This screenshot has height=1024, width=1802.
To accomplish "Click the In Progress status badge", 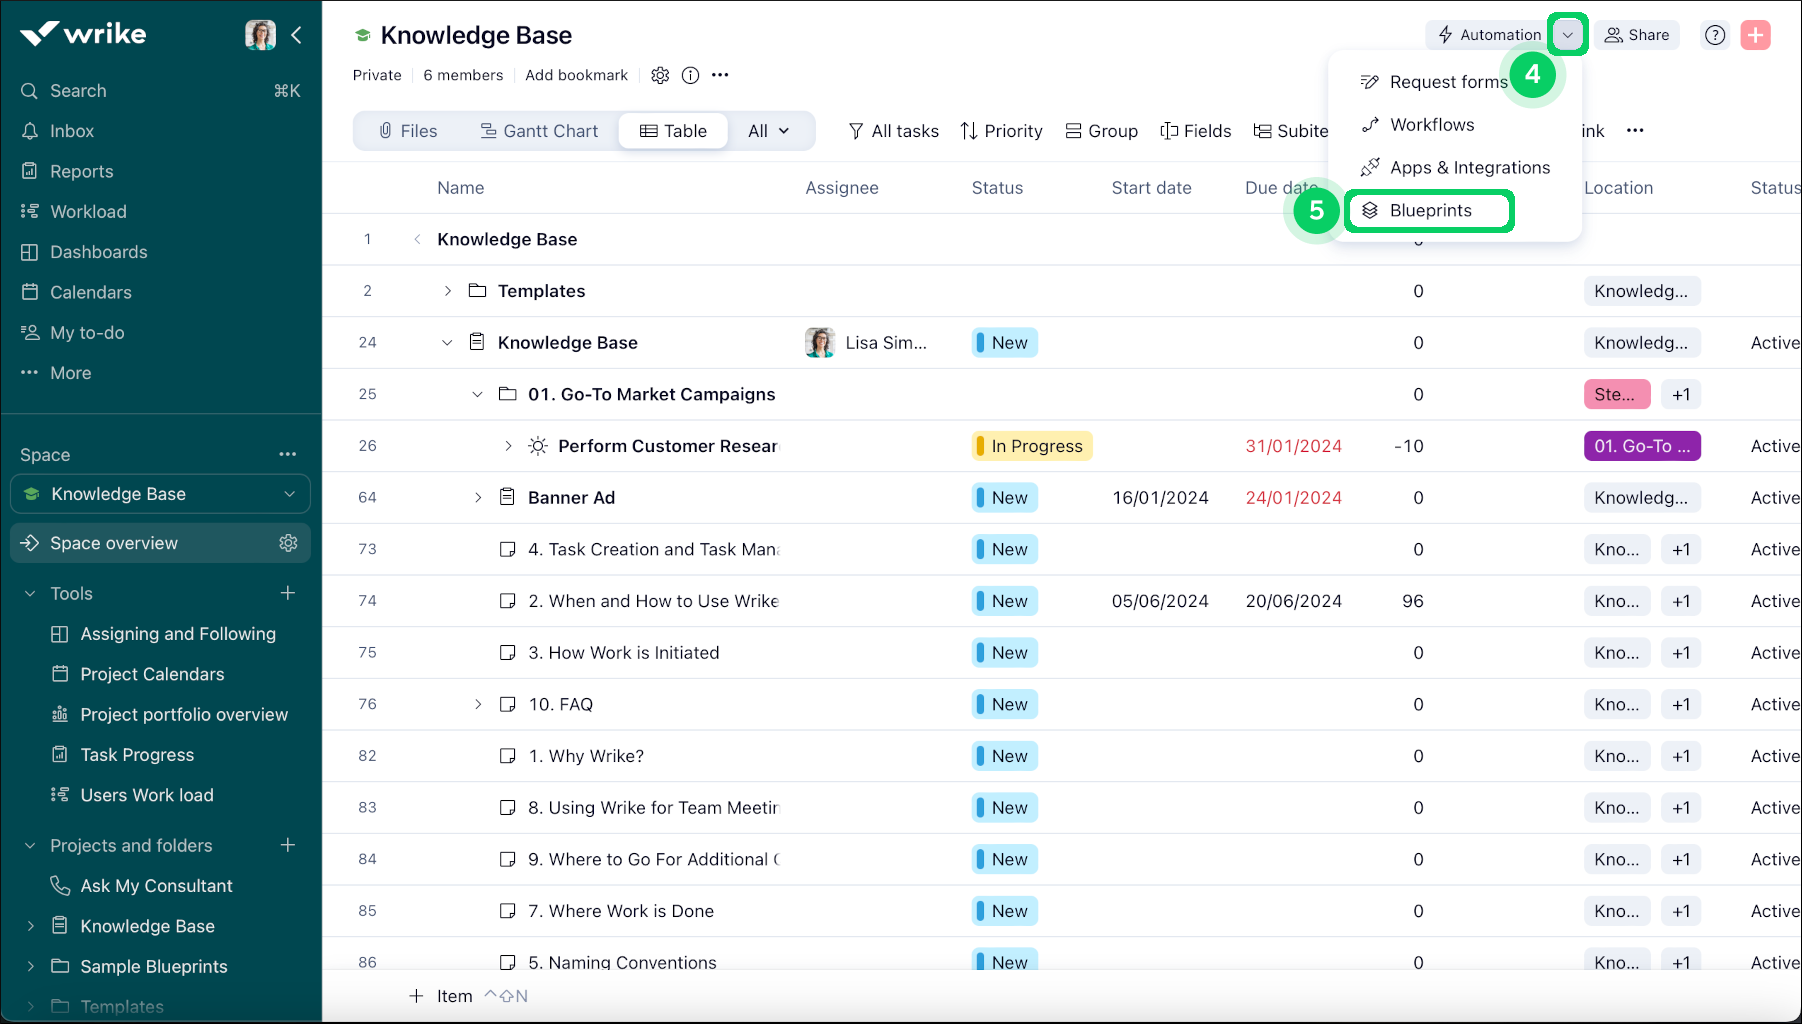I will tap(1033, 446).
